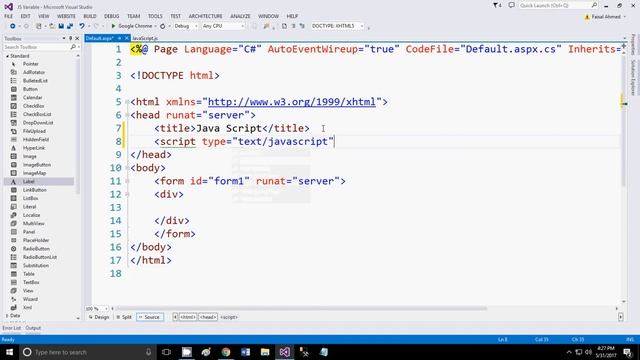Open Google Chrome from the taskbar
640x360 pixels.
pyautogui.click(x=226, y=352)
